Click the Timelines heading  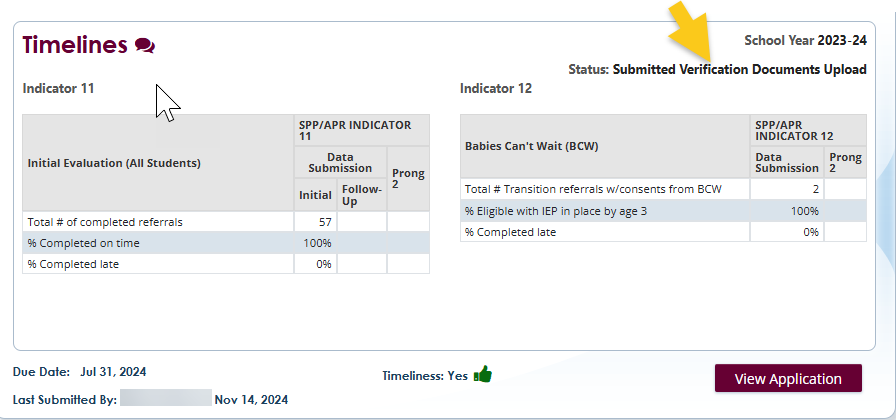(75, 45)
